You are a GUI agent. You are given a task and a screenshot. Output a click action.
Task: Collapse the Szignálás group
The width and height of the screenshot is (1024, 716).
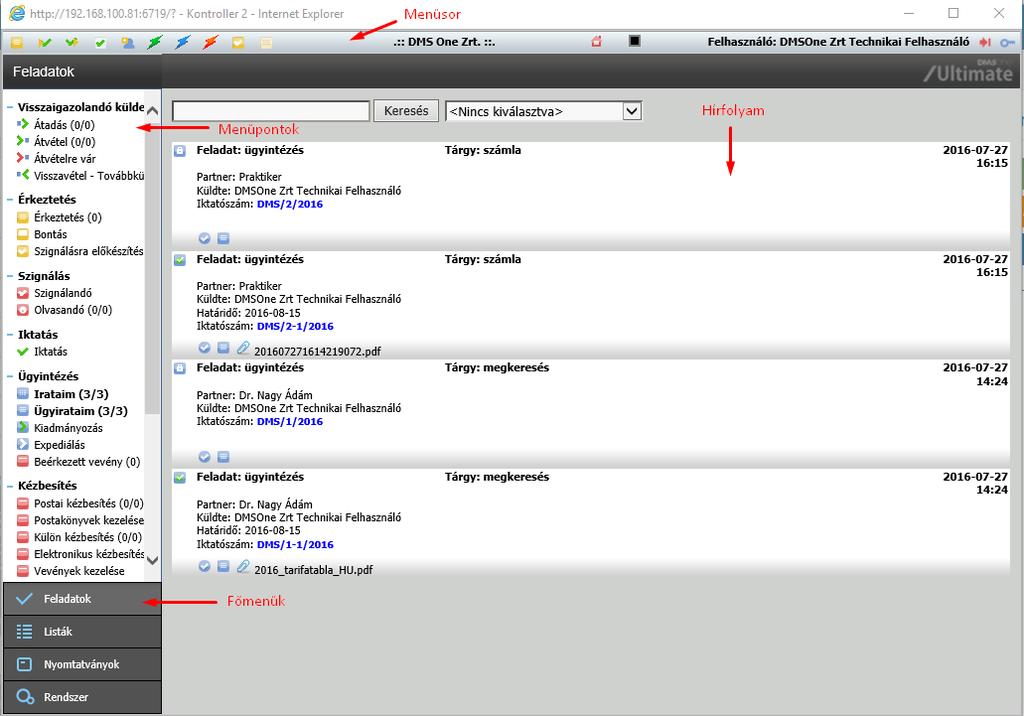[10, 276]
